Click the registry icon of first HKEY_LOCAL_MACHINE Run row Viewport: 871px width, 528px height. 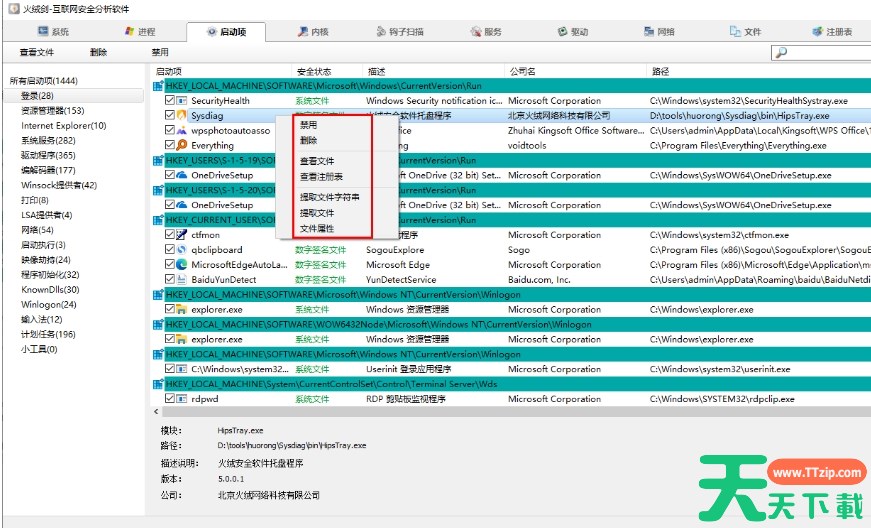[158, 86]
